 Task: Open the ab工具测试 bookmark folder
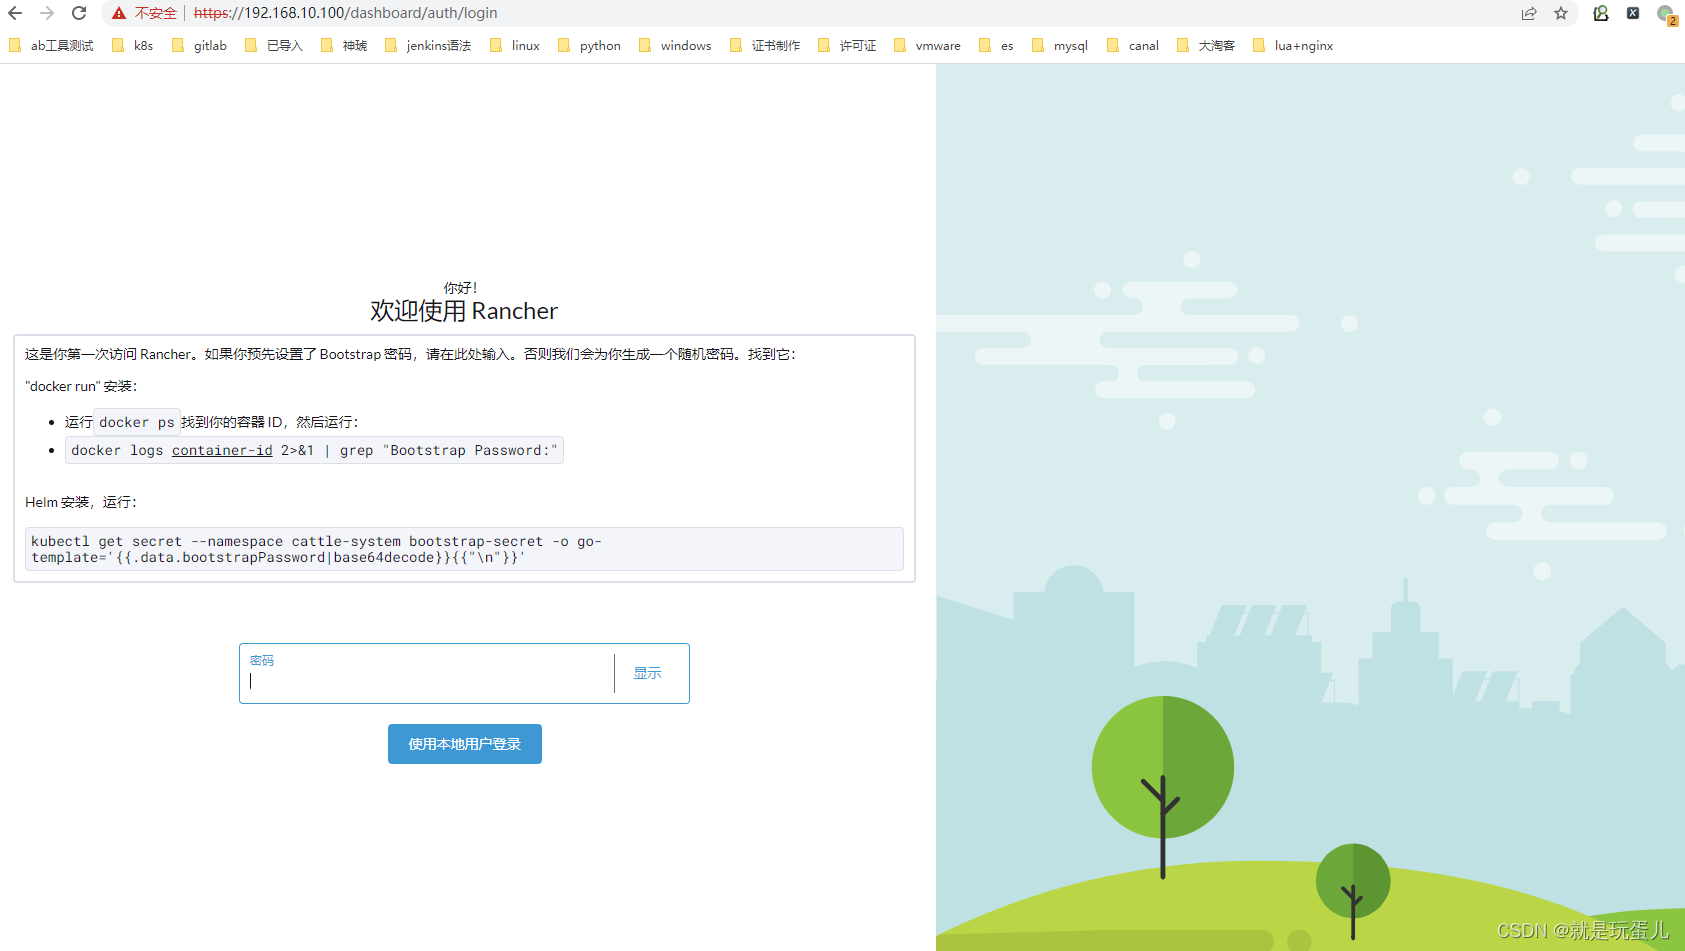(51, 45)
